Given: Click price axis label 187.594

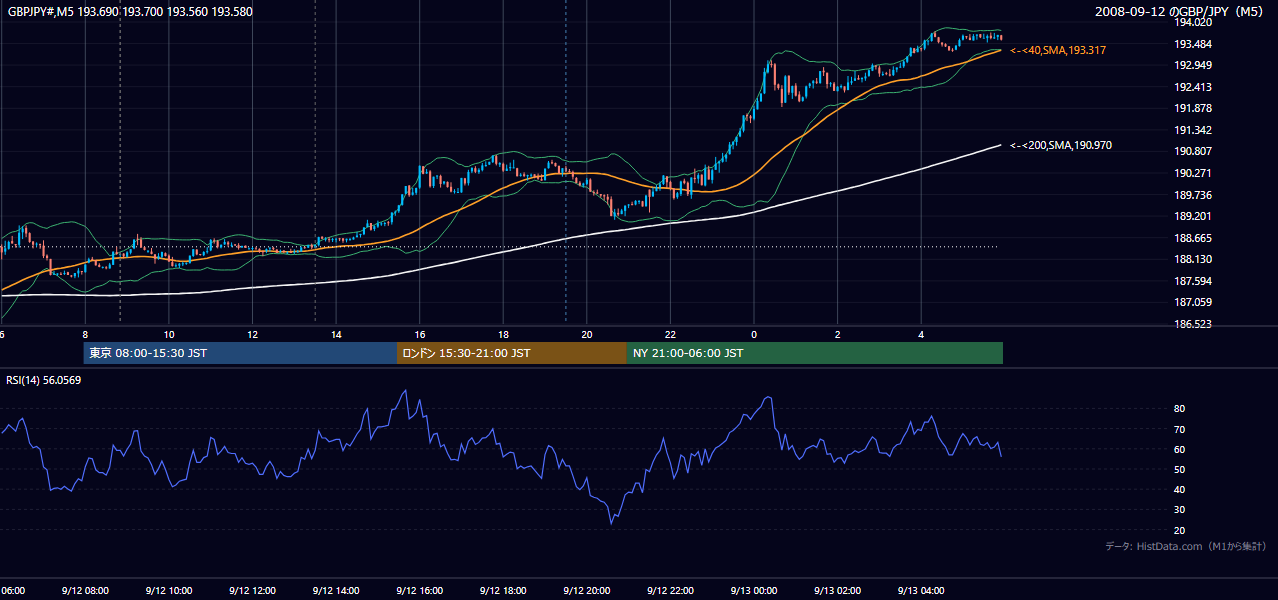Looking at the screenshot, I should pos(1193,281).
